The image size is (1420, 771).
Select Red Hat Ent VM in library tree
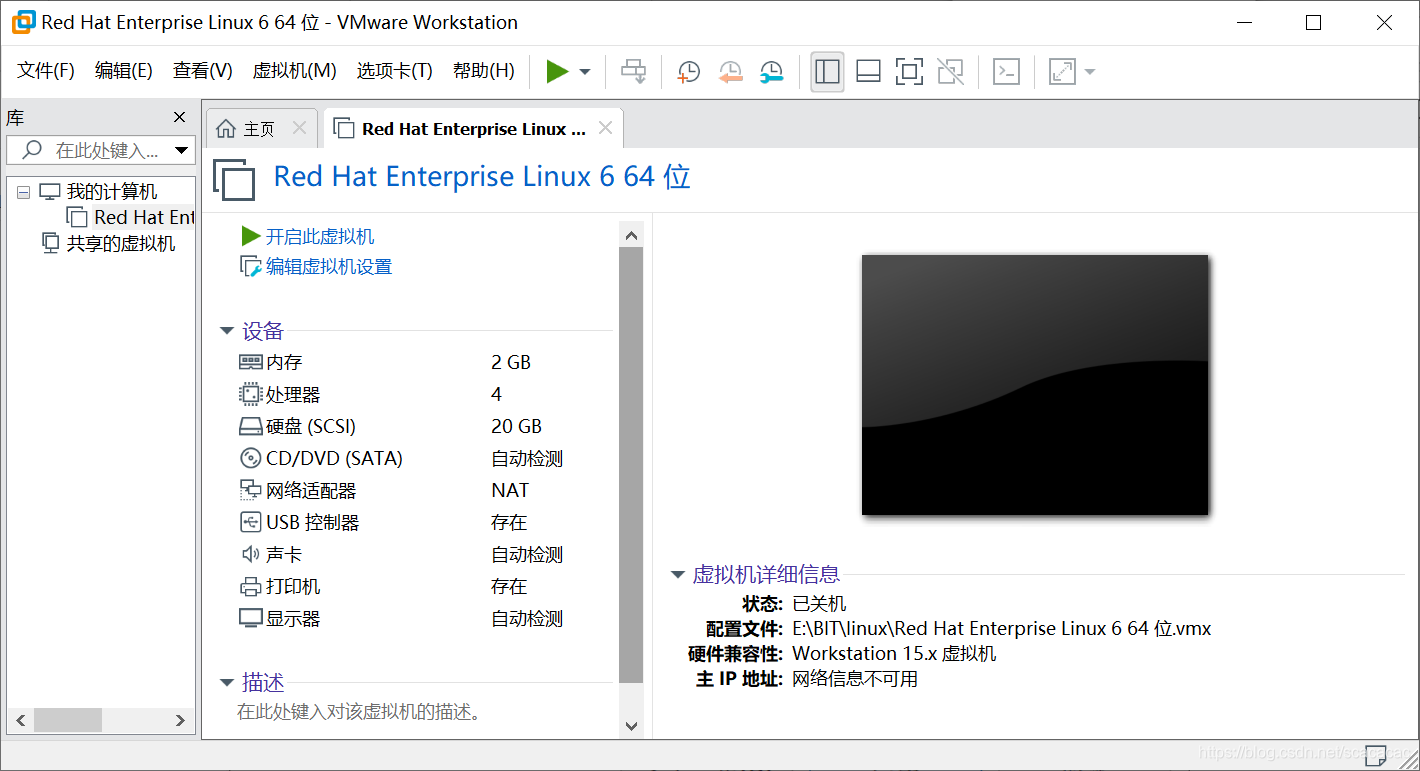144,217
